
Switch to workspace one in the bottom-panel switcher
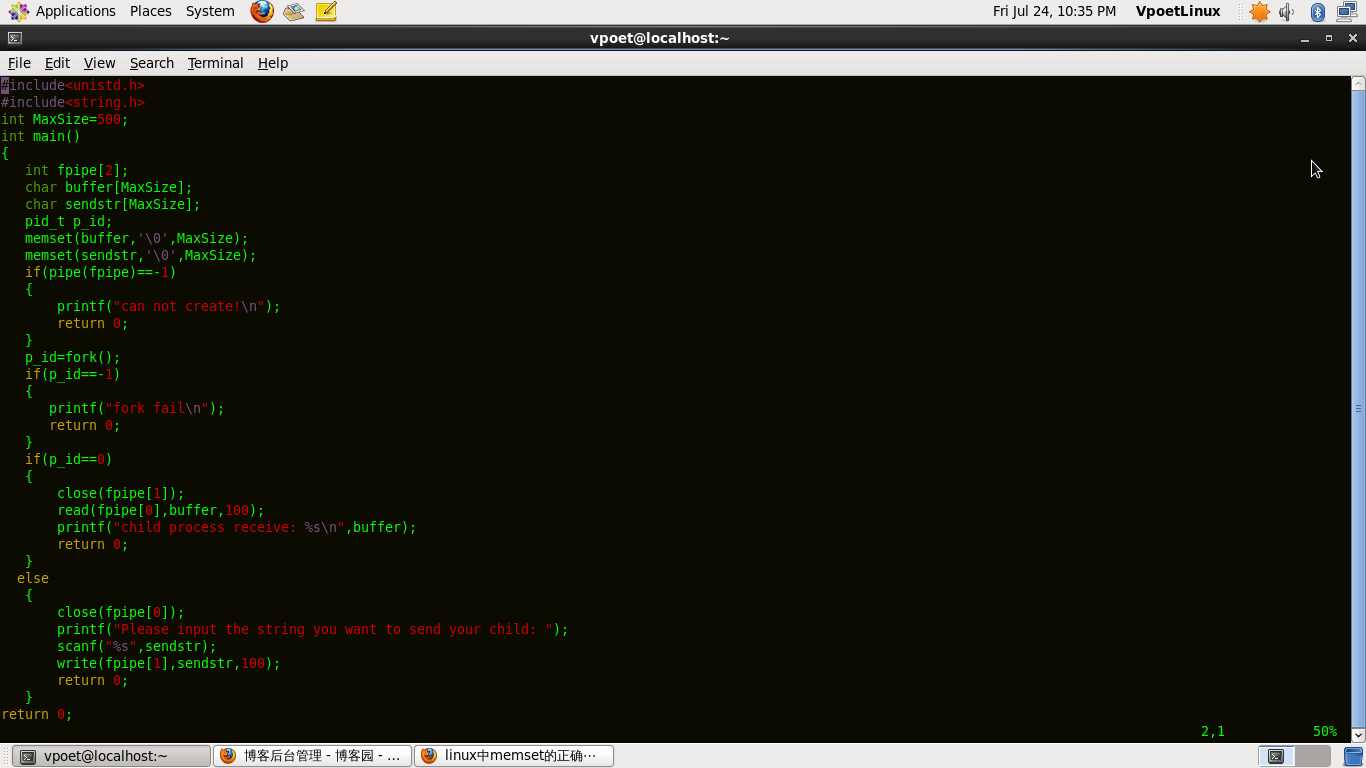(1274, 756)
